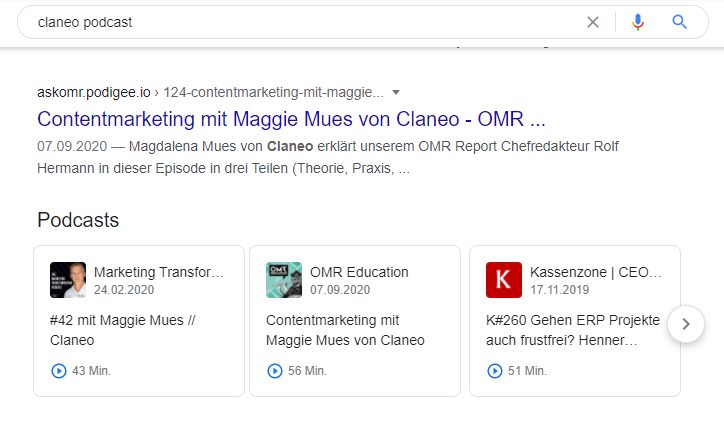Click the blue magnifier search icon
The width and height of the screenshot is (724, 427).
point(679,22)
